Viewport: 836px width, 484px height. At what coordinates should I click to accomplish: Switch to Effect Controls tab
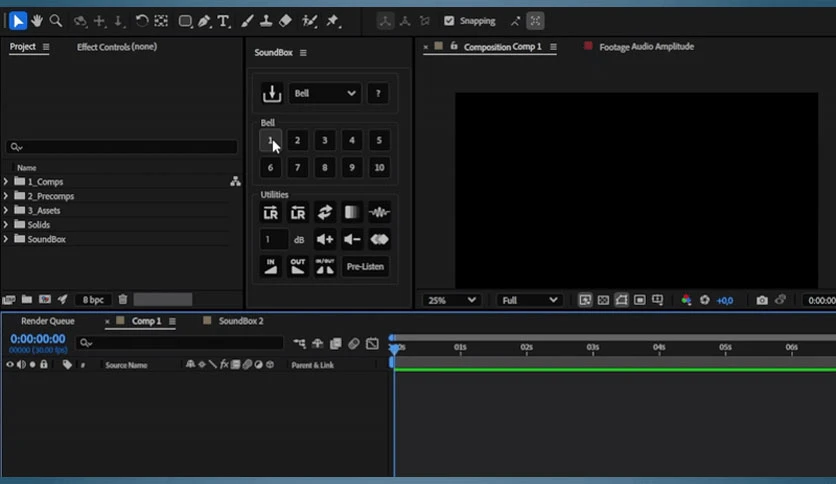coord(117,47)
